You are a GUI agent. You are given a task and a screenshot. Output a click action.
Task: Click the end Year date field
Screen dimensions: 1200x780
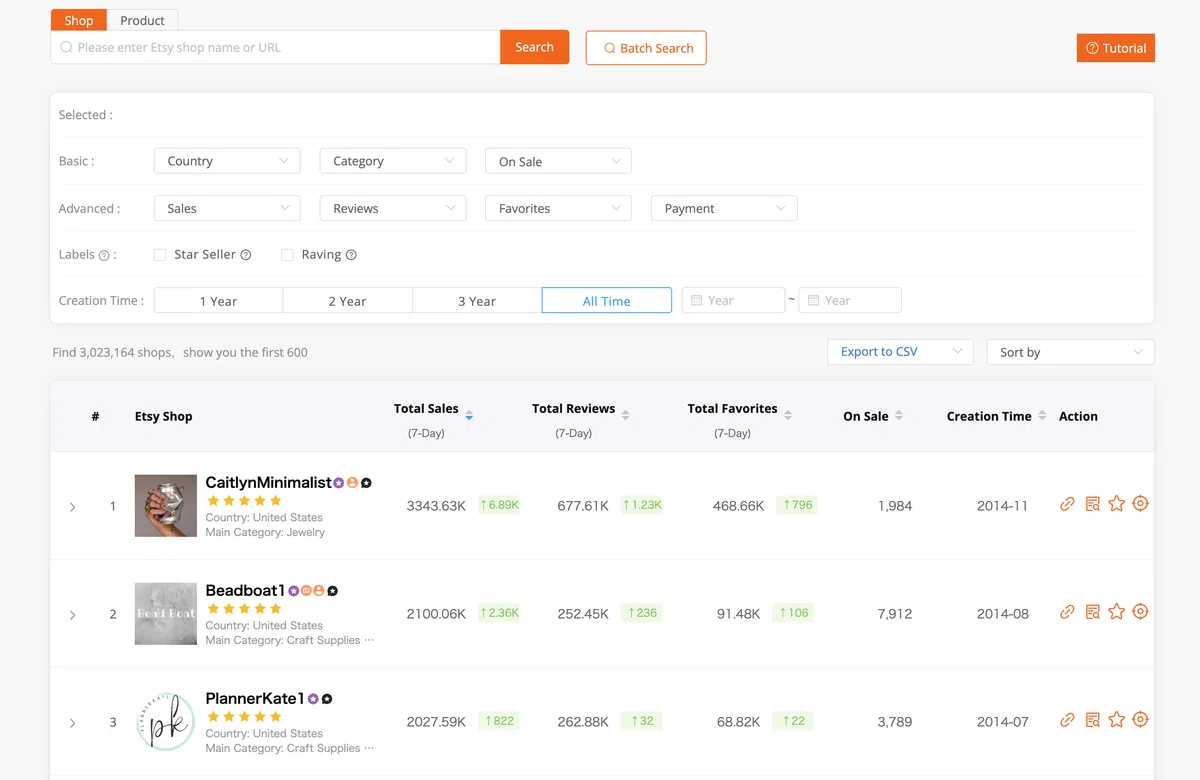coord(850,300)
